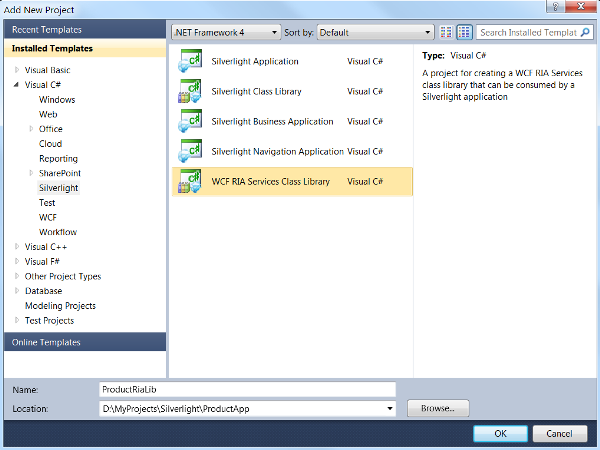The image size is (600, 450).
Task: Expand the Other Project Types node
Action: [16, 276]
